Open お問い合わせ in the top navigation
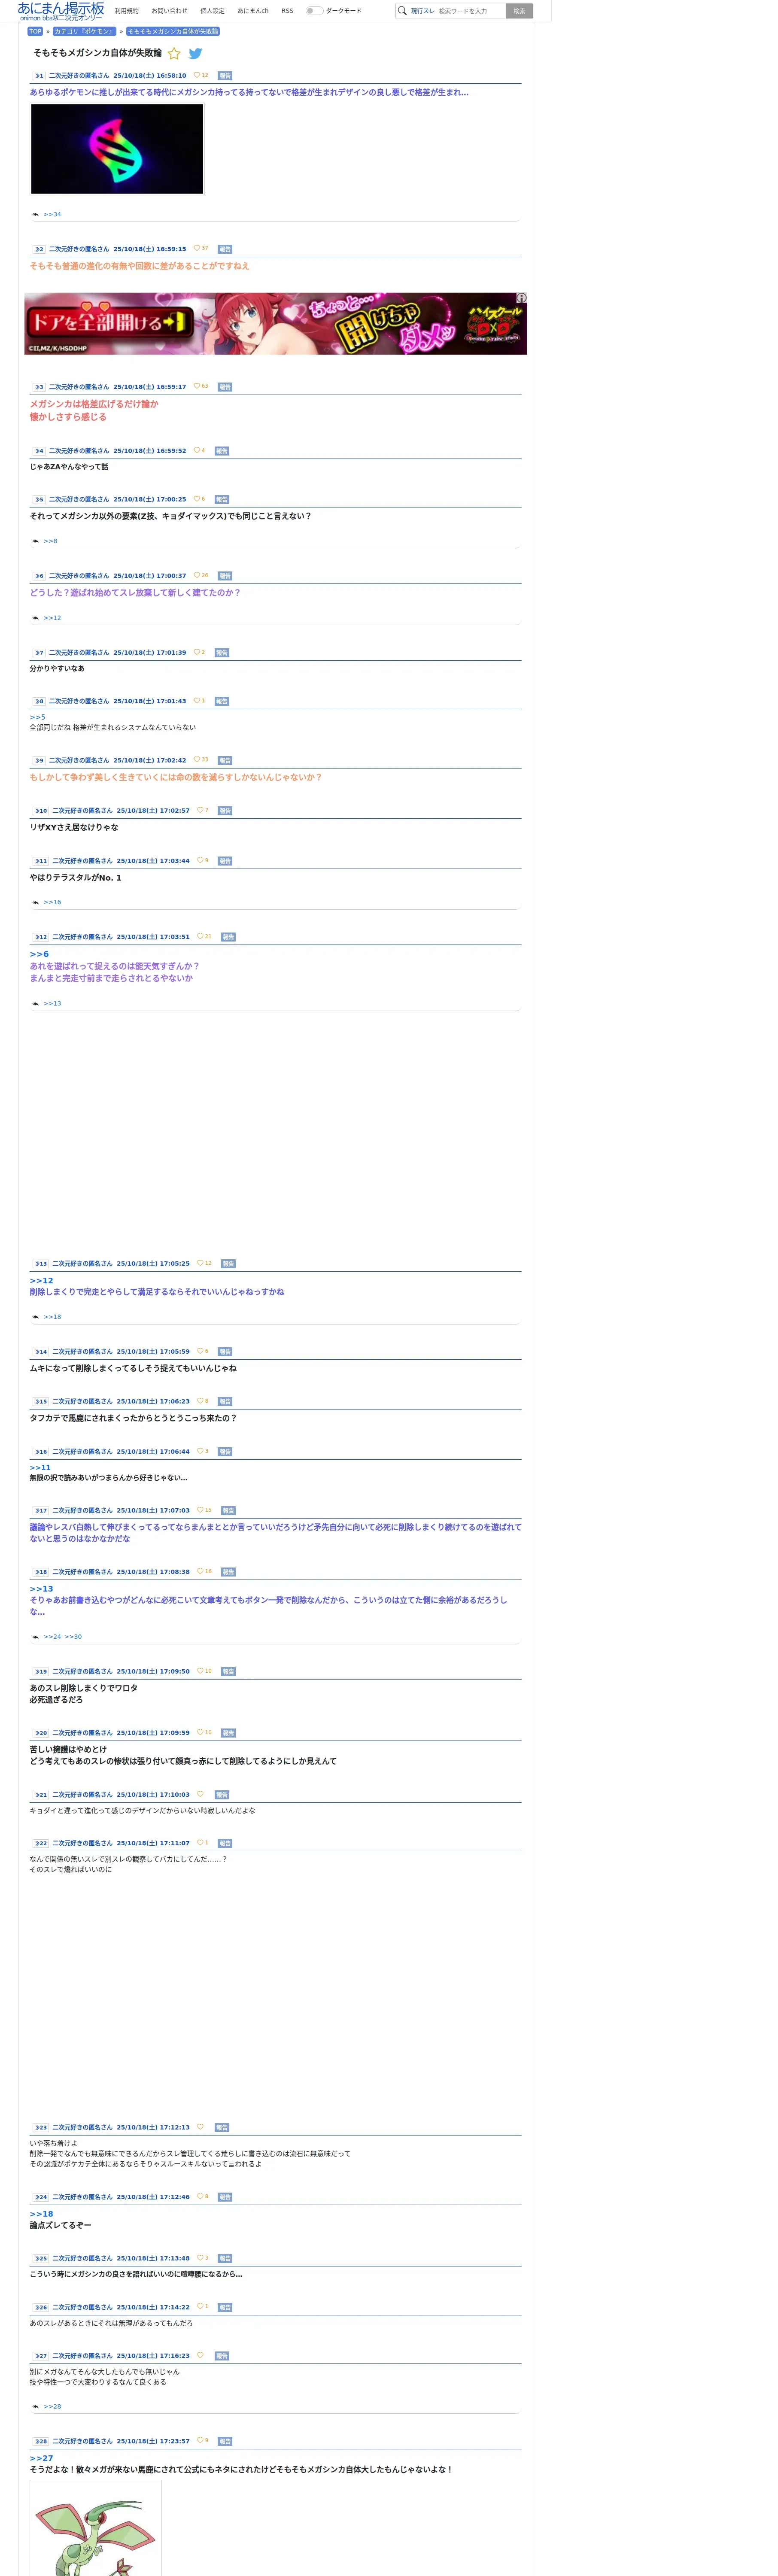Viewport: 778px width, 2576px height. (x=169, y=11)
